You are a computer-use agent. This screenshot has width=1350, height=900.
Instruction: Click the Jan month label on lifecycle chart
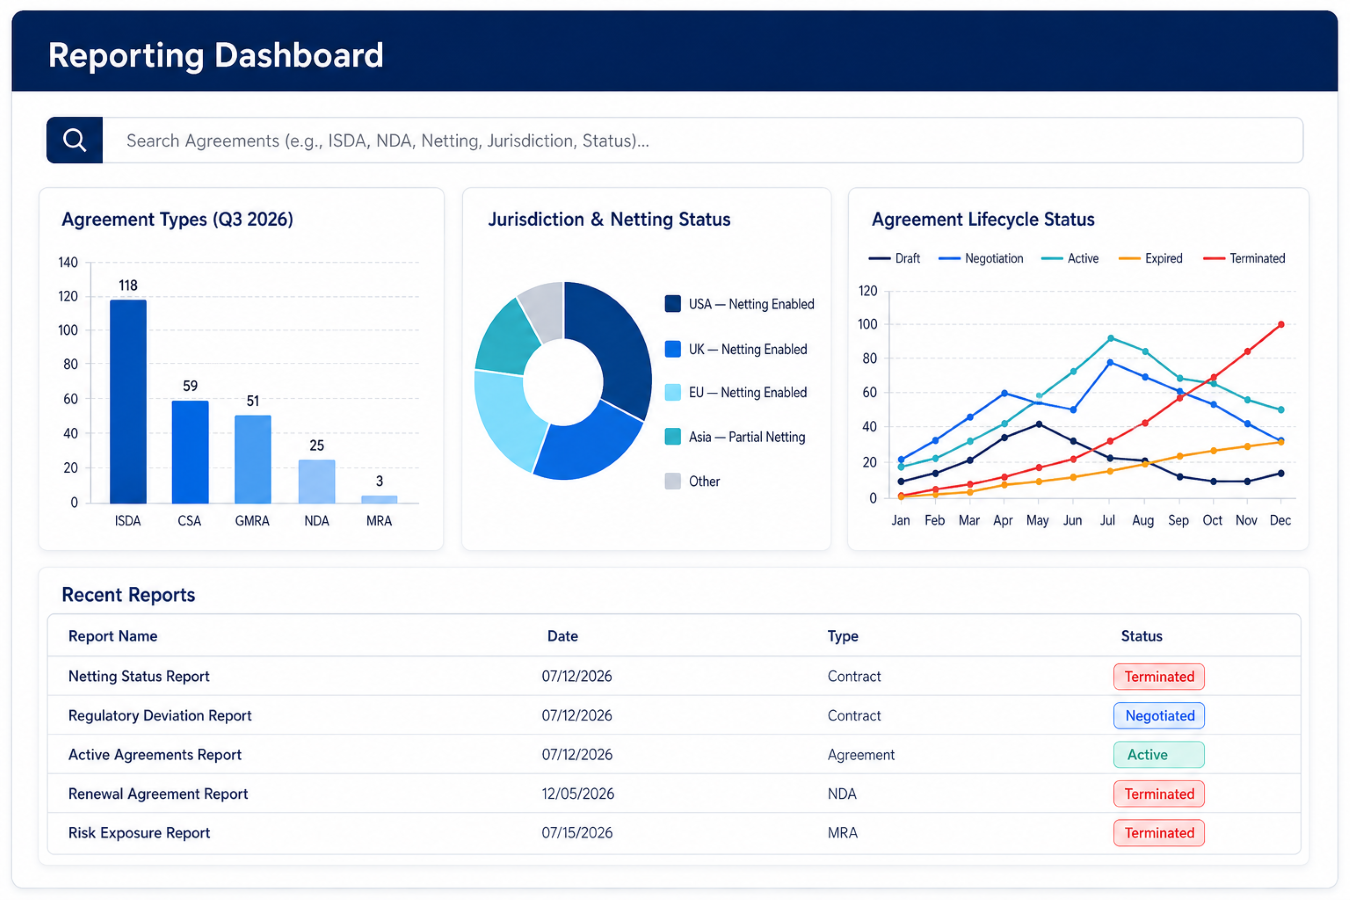coord(901,520)
